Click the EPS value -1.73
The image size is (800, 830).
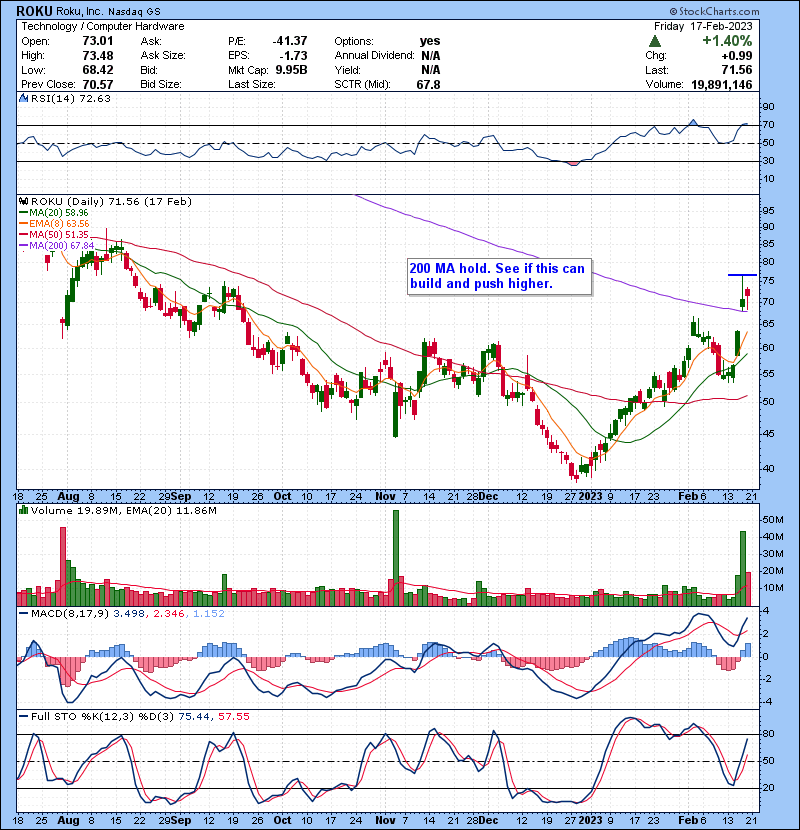[295, 55]
